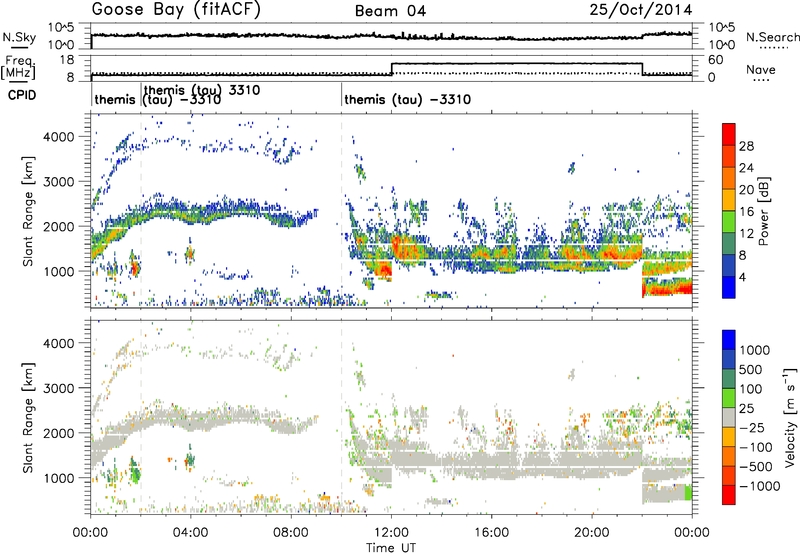This screenshot has width=800, height=554.
Task: Click the '-1000' value on the Velocity color bar
Action: coord(760,486)
